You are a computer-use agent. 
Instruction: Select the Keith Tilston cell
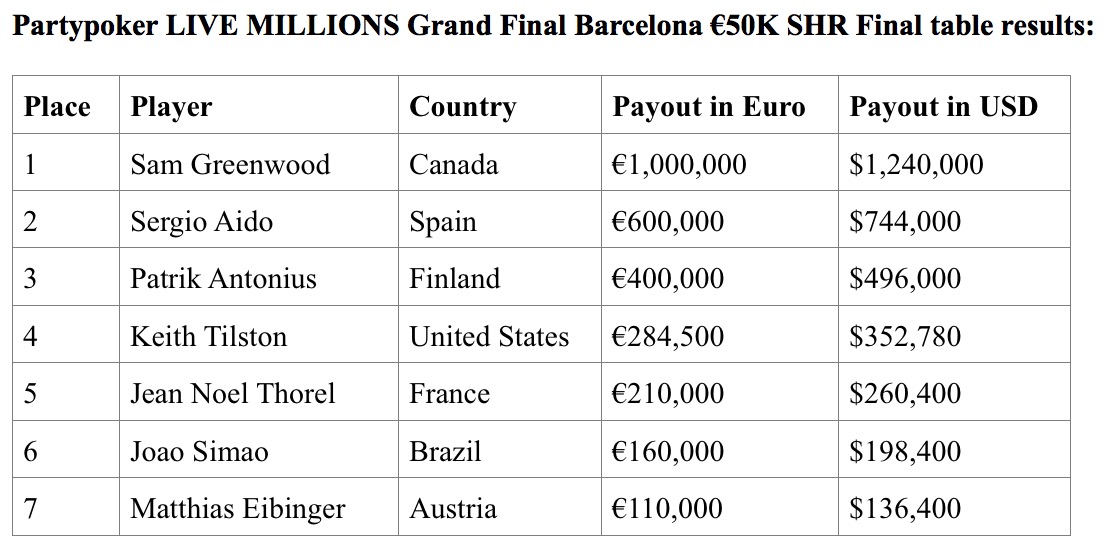258,336
